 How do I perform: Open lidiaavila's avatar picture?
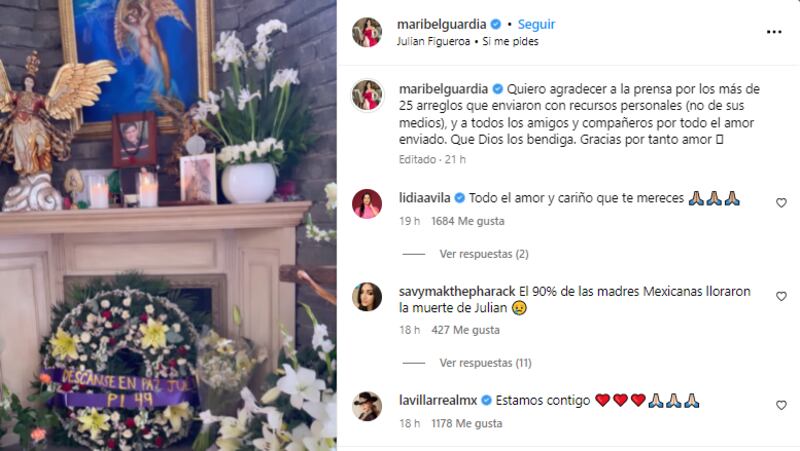367,204
